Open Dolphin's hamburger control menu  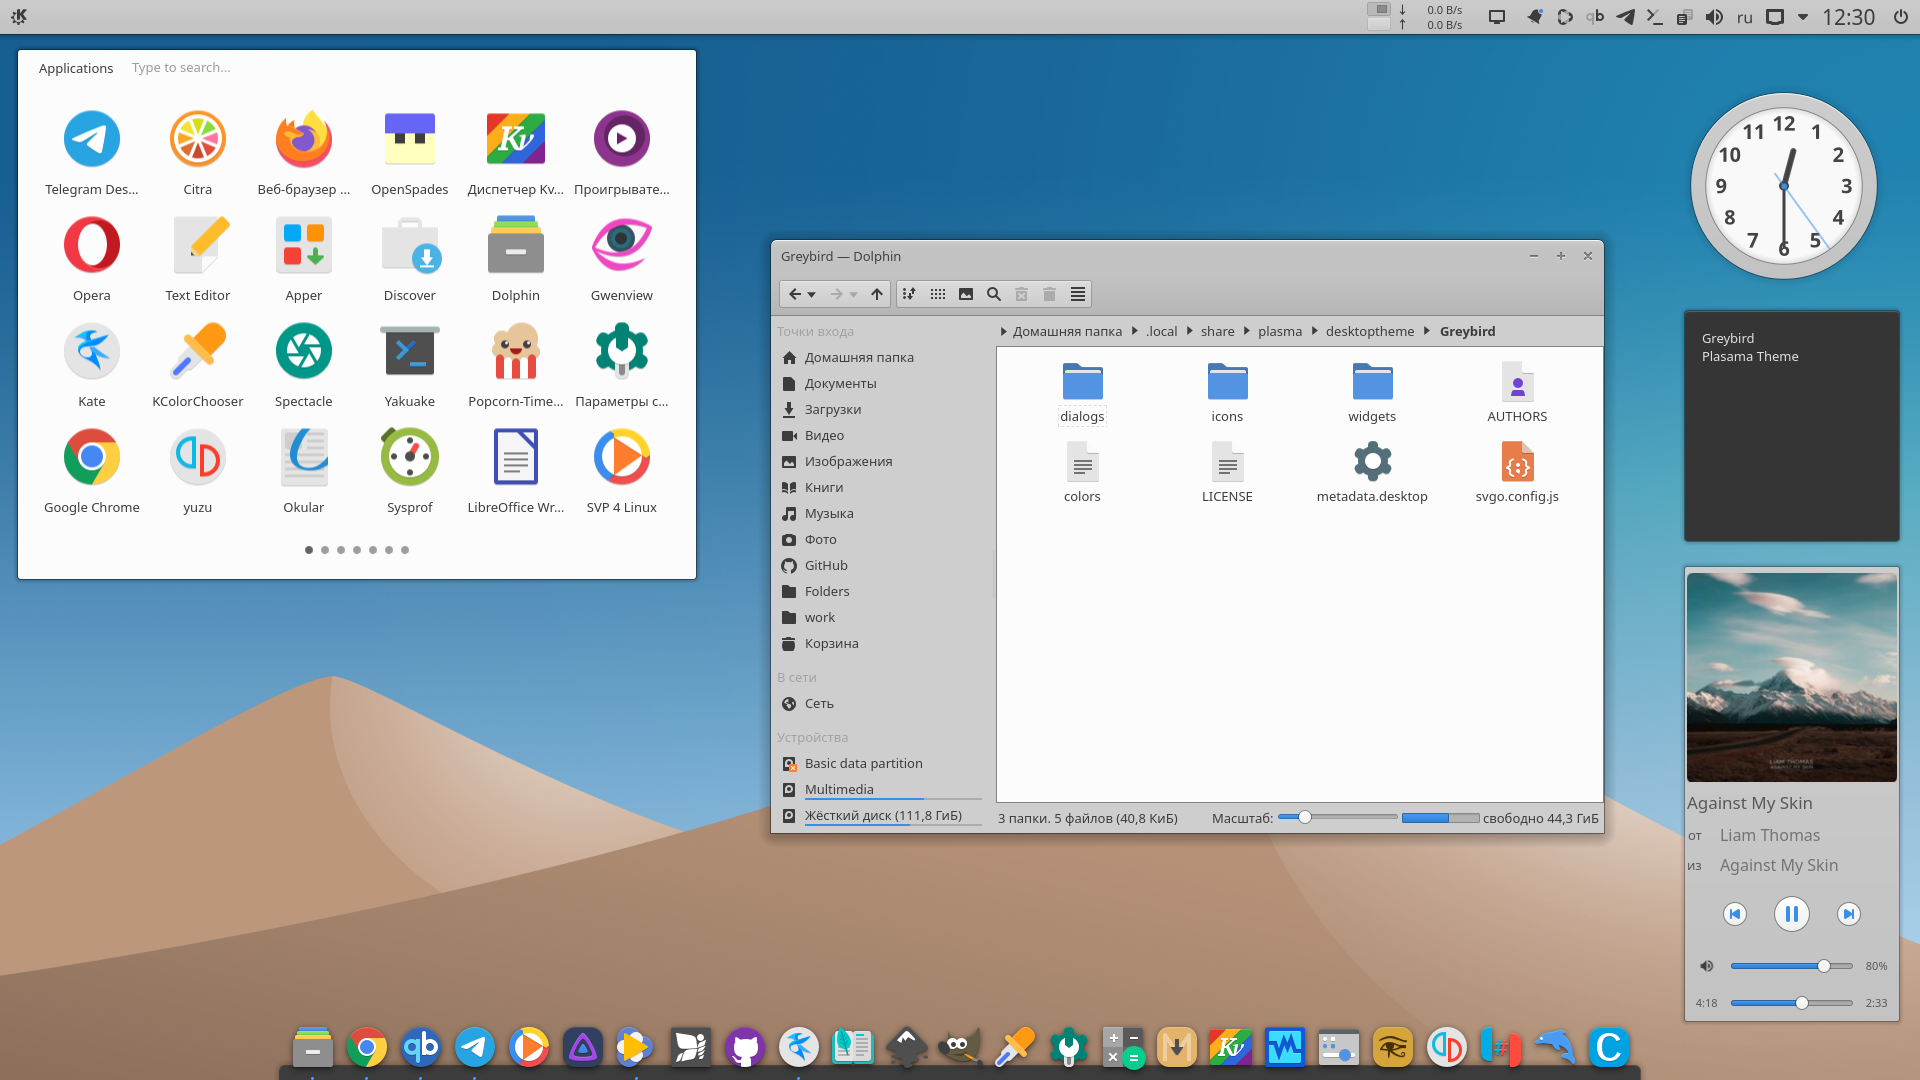1078,294
